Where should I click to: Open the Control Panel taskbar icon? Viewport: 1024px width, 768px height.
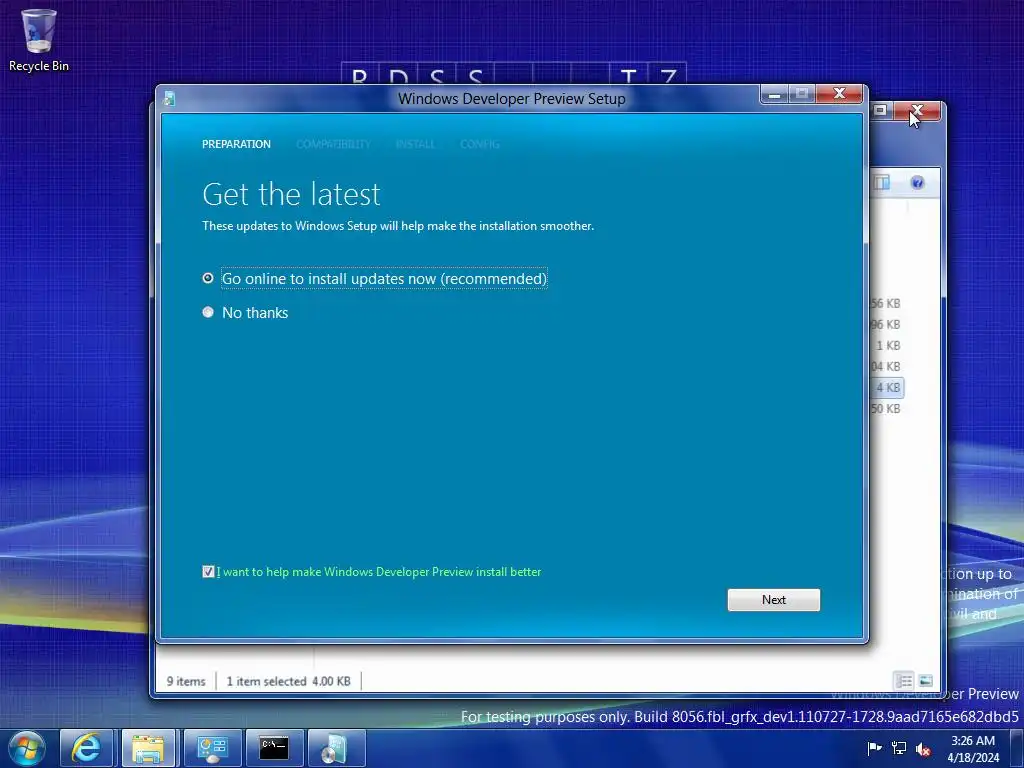pos(212,748)
